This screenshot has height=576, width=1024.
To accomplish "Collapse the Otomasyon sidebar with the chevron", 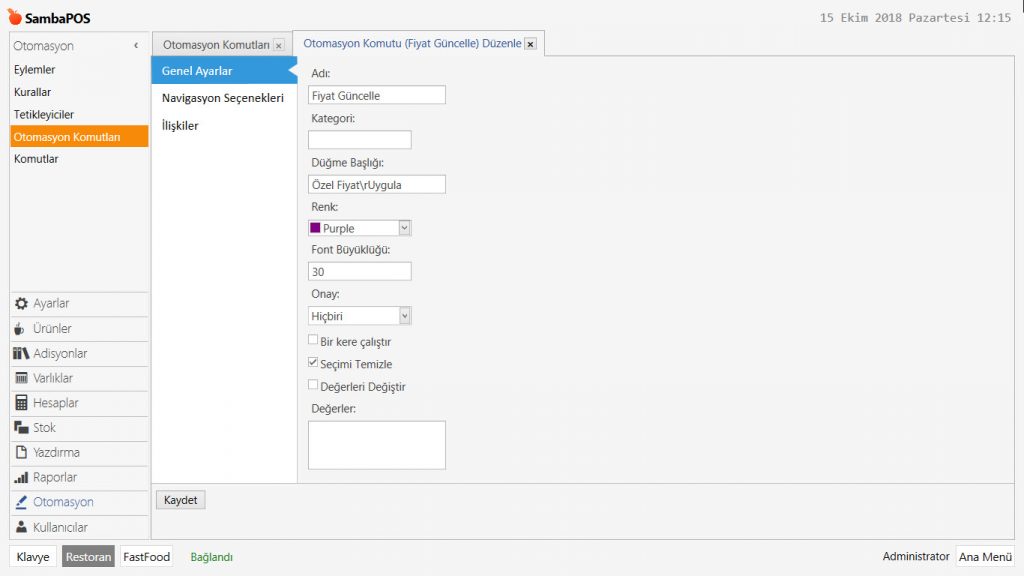I will pyautogui.click(x=136, y=46).
